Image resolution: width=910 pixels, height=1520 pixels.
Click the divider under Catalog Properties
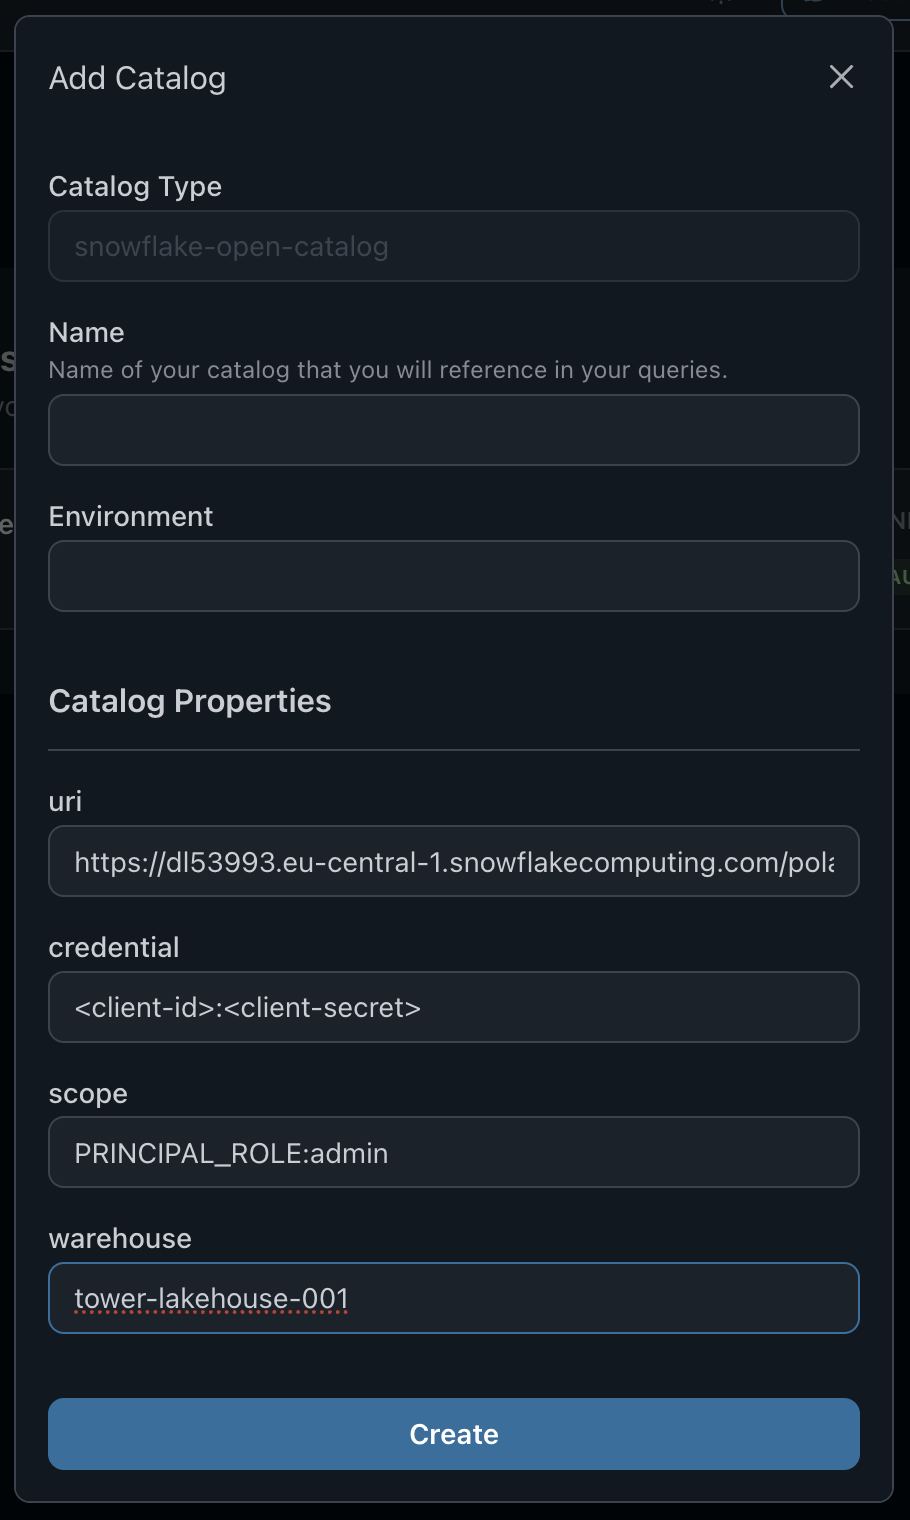454,746
